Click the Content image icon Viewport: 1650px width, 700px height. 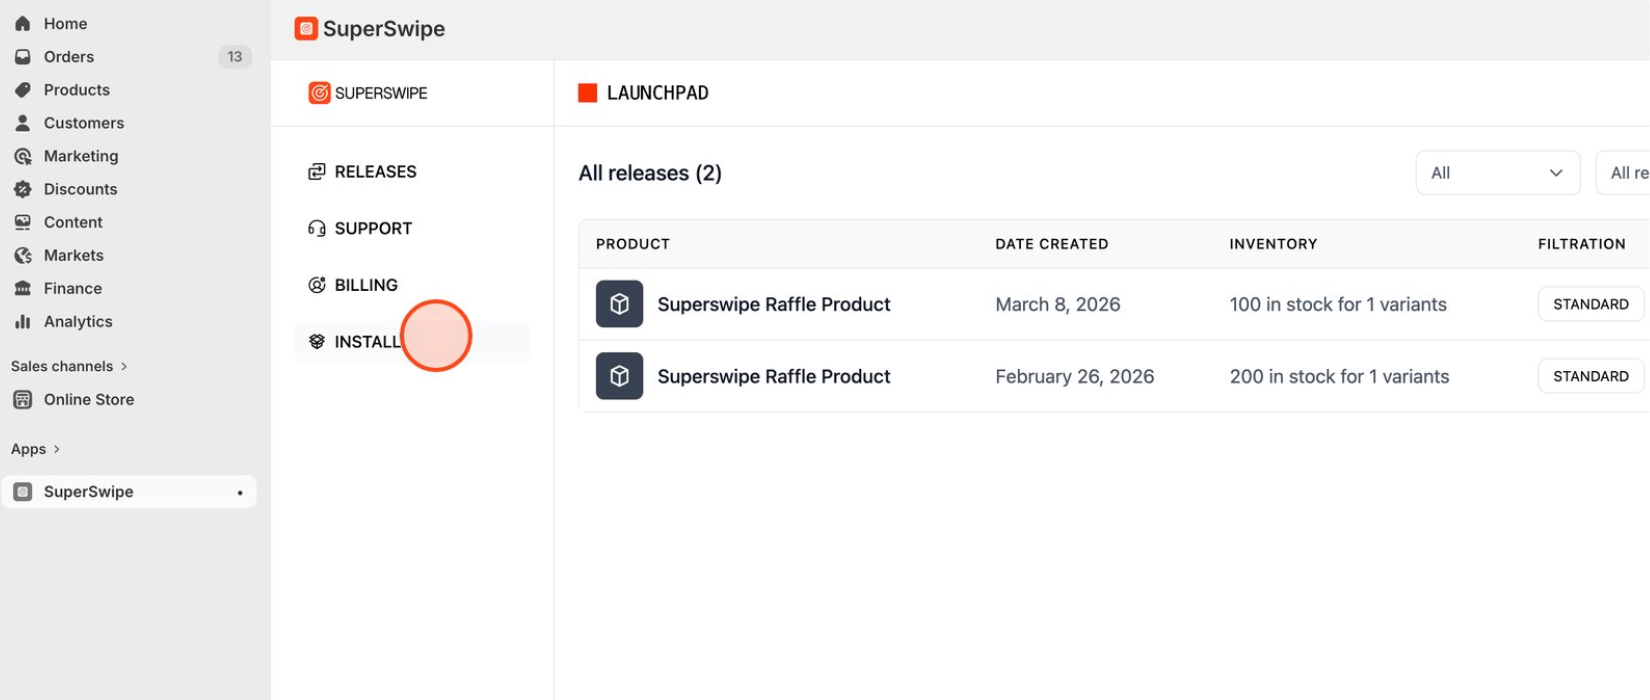coord(22,222)
